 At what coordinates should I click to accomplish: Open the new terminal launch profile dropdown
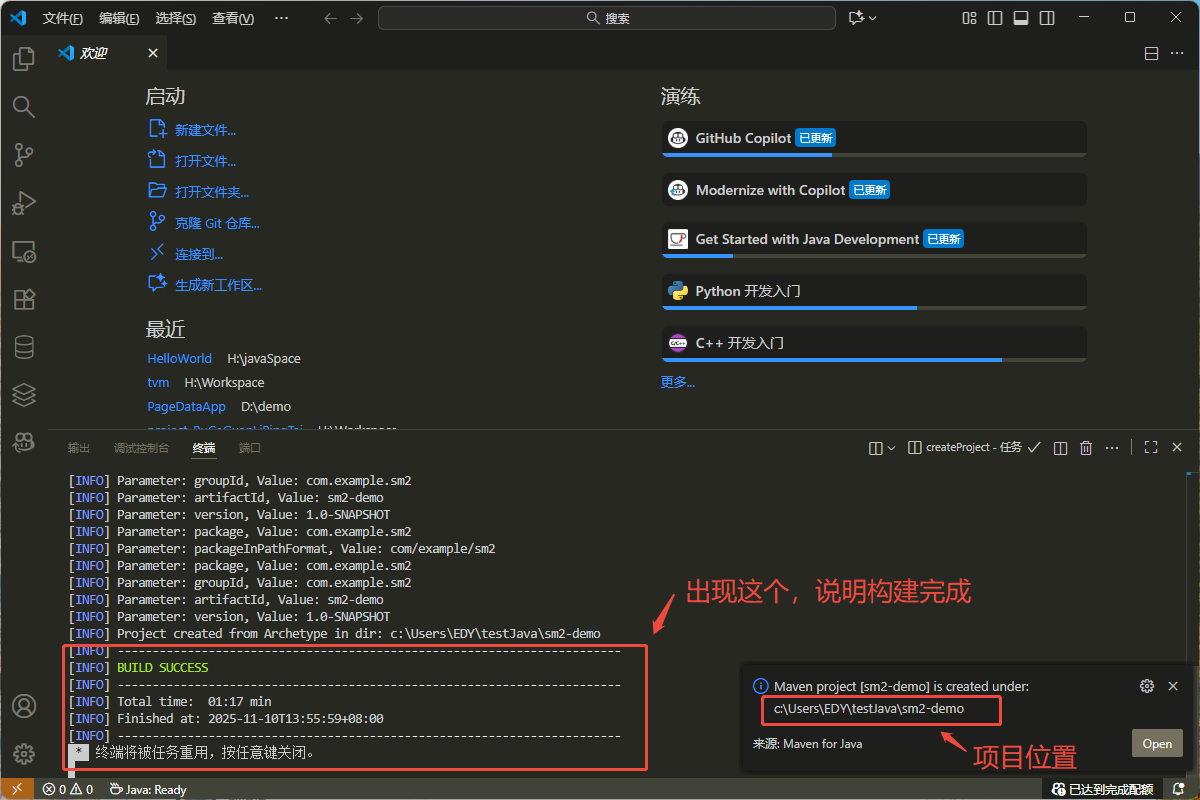891,448
